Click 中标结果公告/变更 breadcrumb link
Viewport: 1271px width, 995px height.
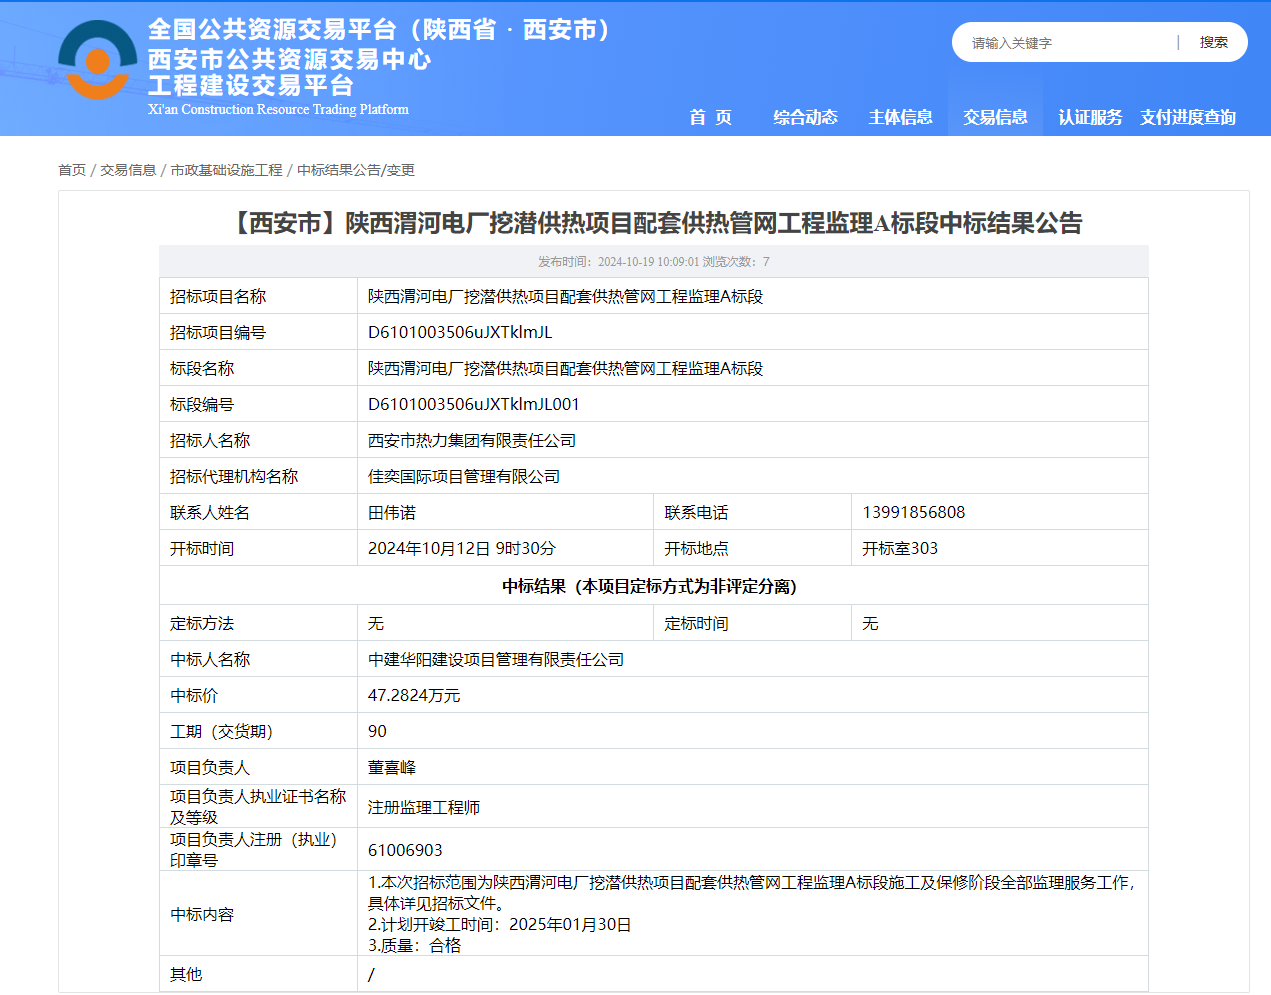355,170
